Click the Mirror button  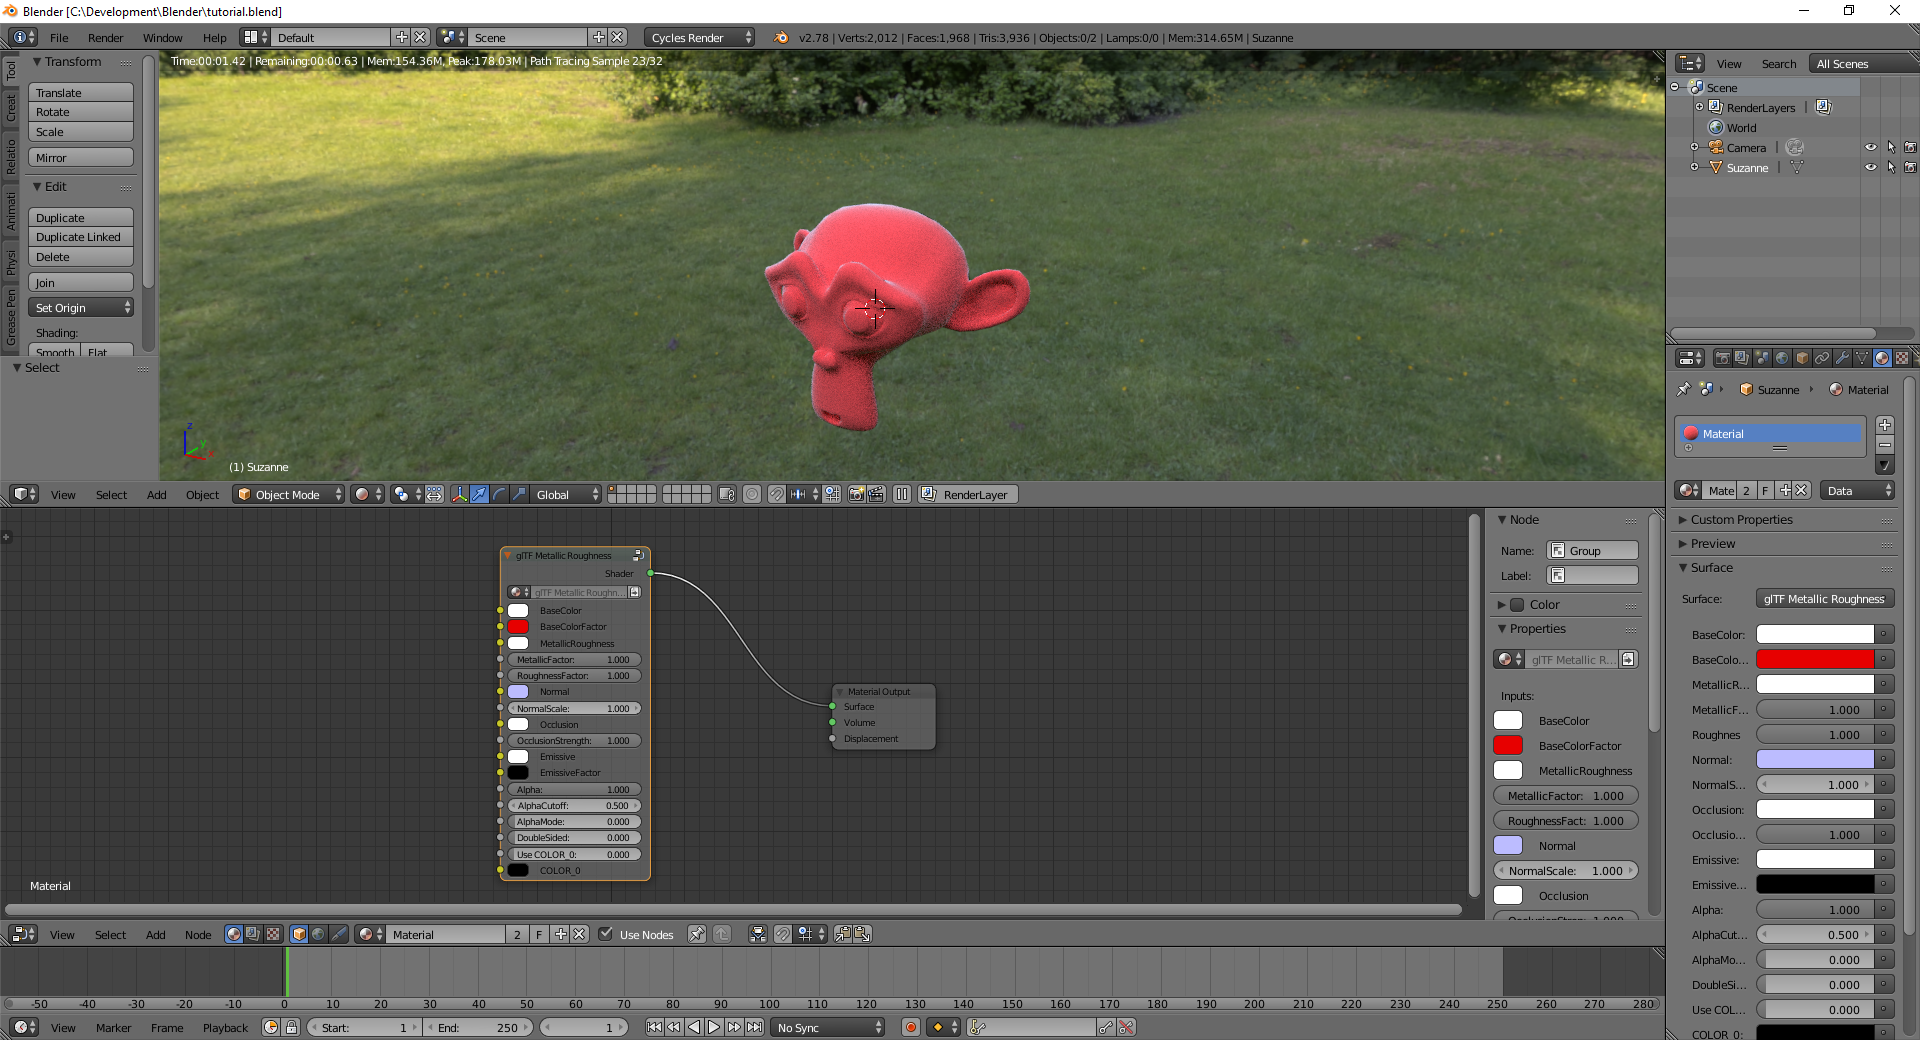click(x=81, y=158)
